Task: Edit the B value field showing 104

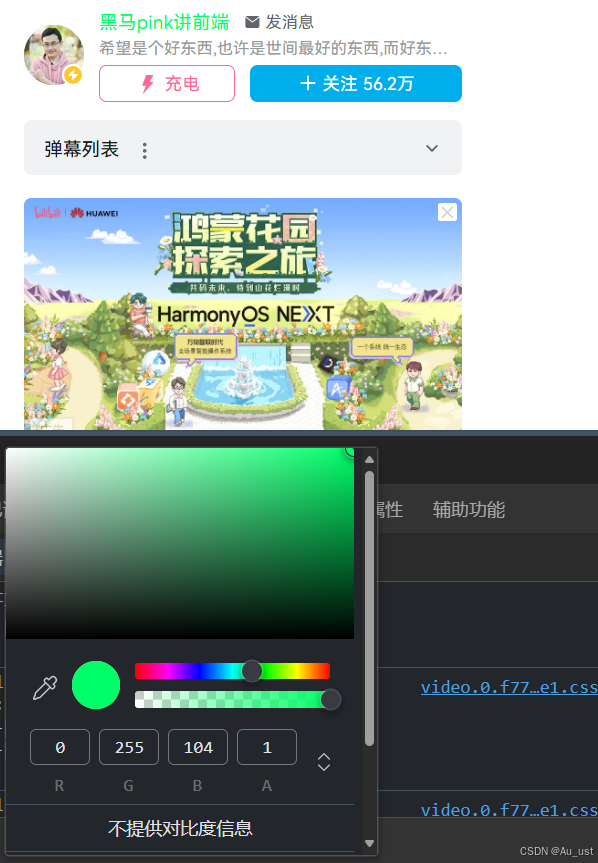Action: 198,747
